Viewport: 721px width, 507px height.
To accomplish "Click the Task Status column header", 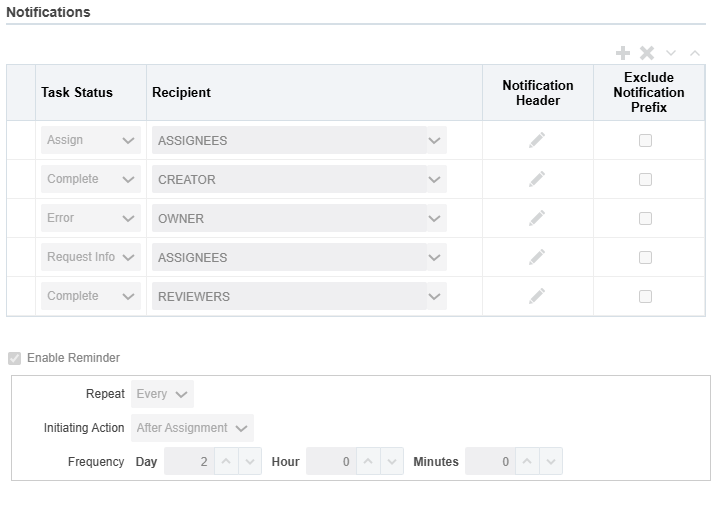I will [91, 92].
